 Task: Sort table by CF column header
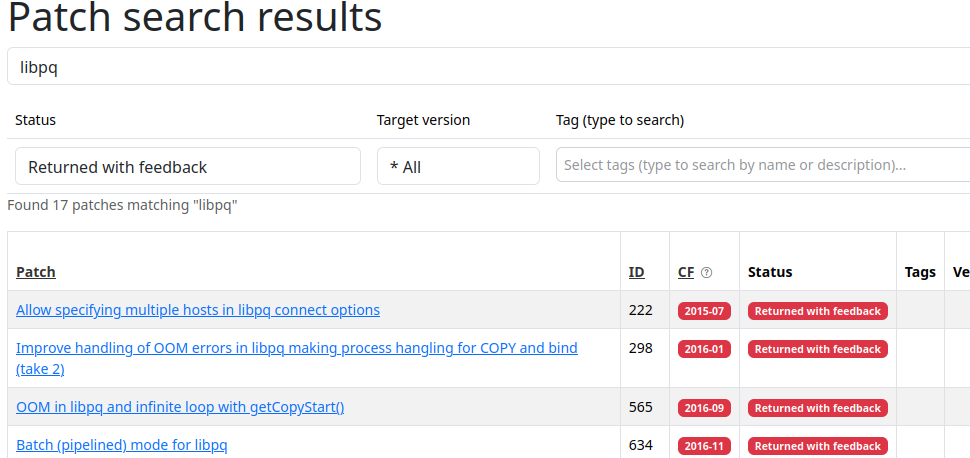tap(686, 272)
